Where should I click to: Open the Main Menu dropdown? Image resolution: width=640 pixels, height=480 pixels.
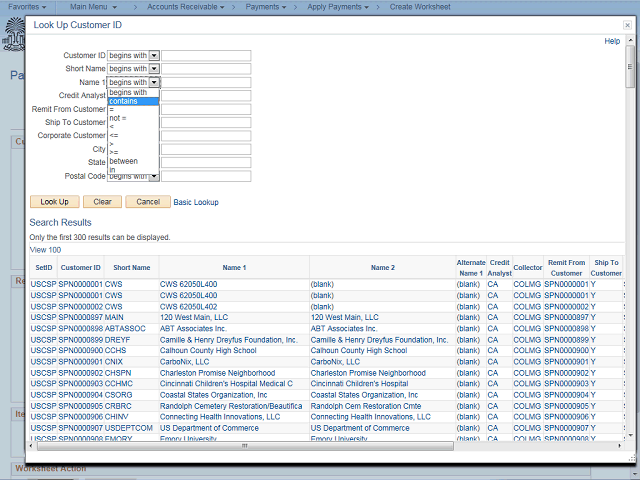93,7
